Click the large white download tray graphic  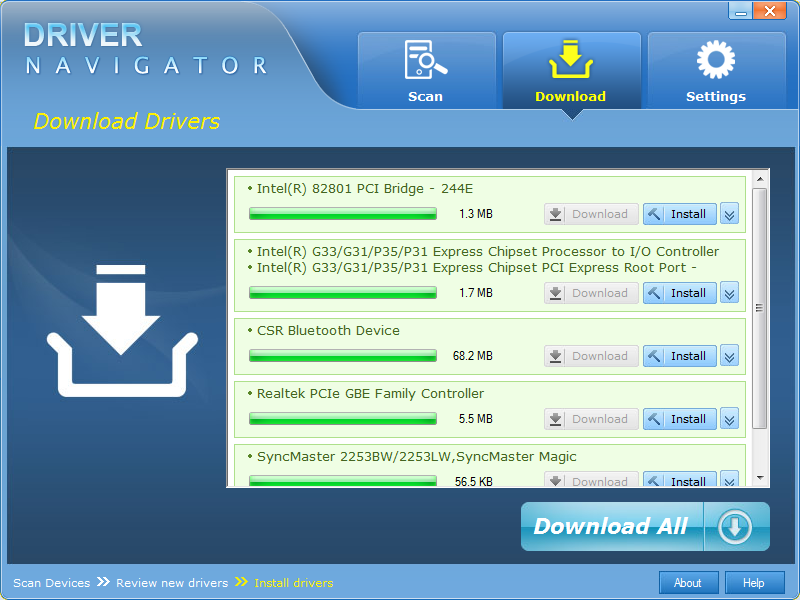[122, 331]
